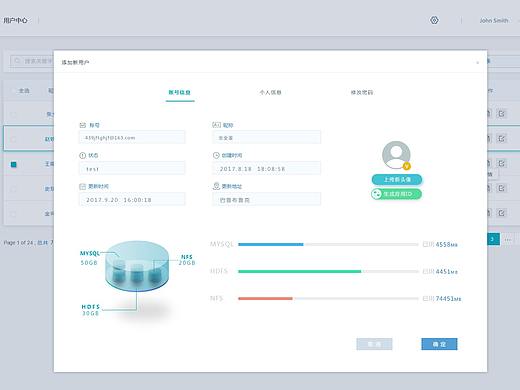Click the ID card icon beside 昵称
The height and width of the screenshot is (390, 520).
point(216,125)
